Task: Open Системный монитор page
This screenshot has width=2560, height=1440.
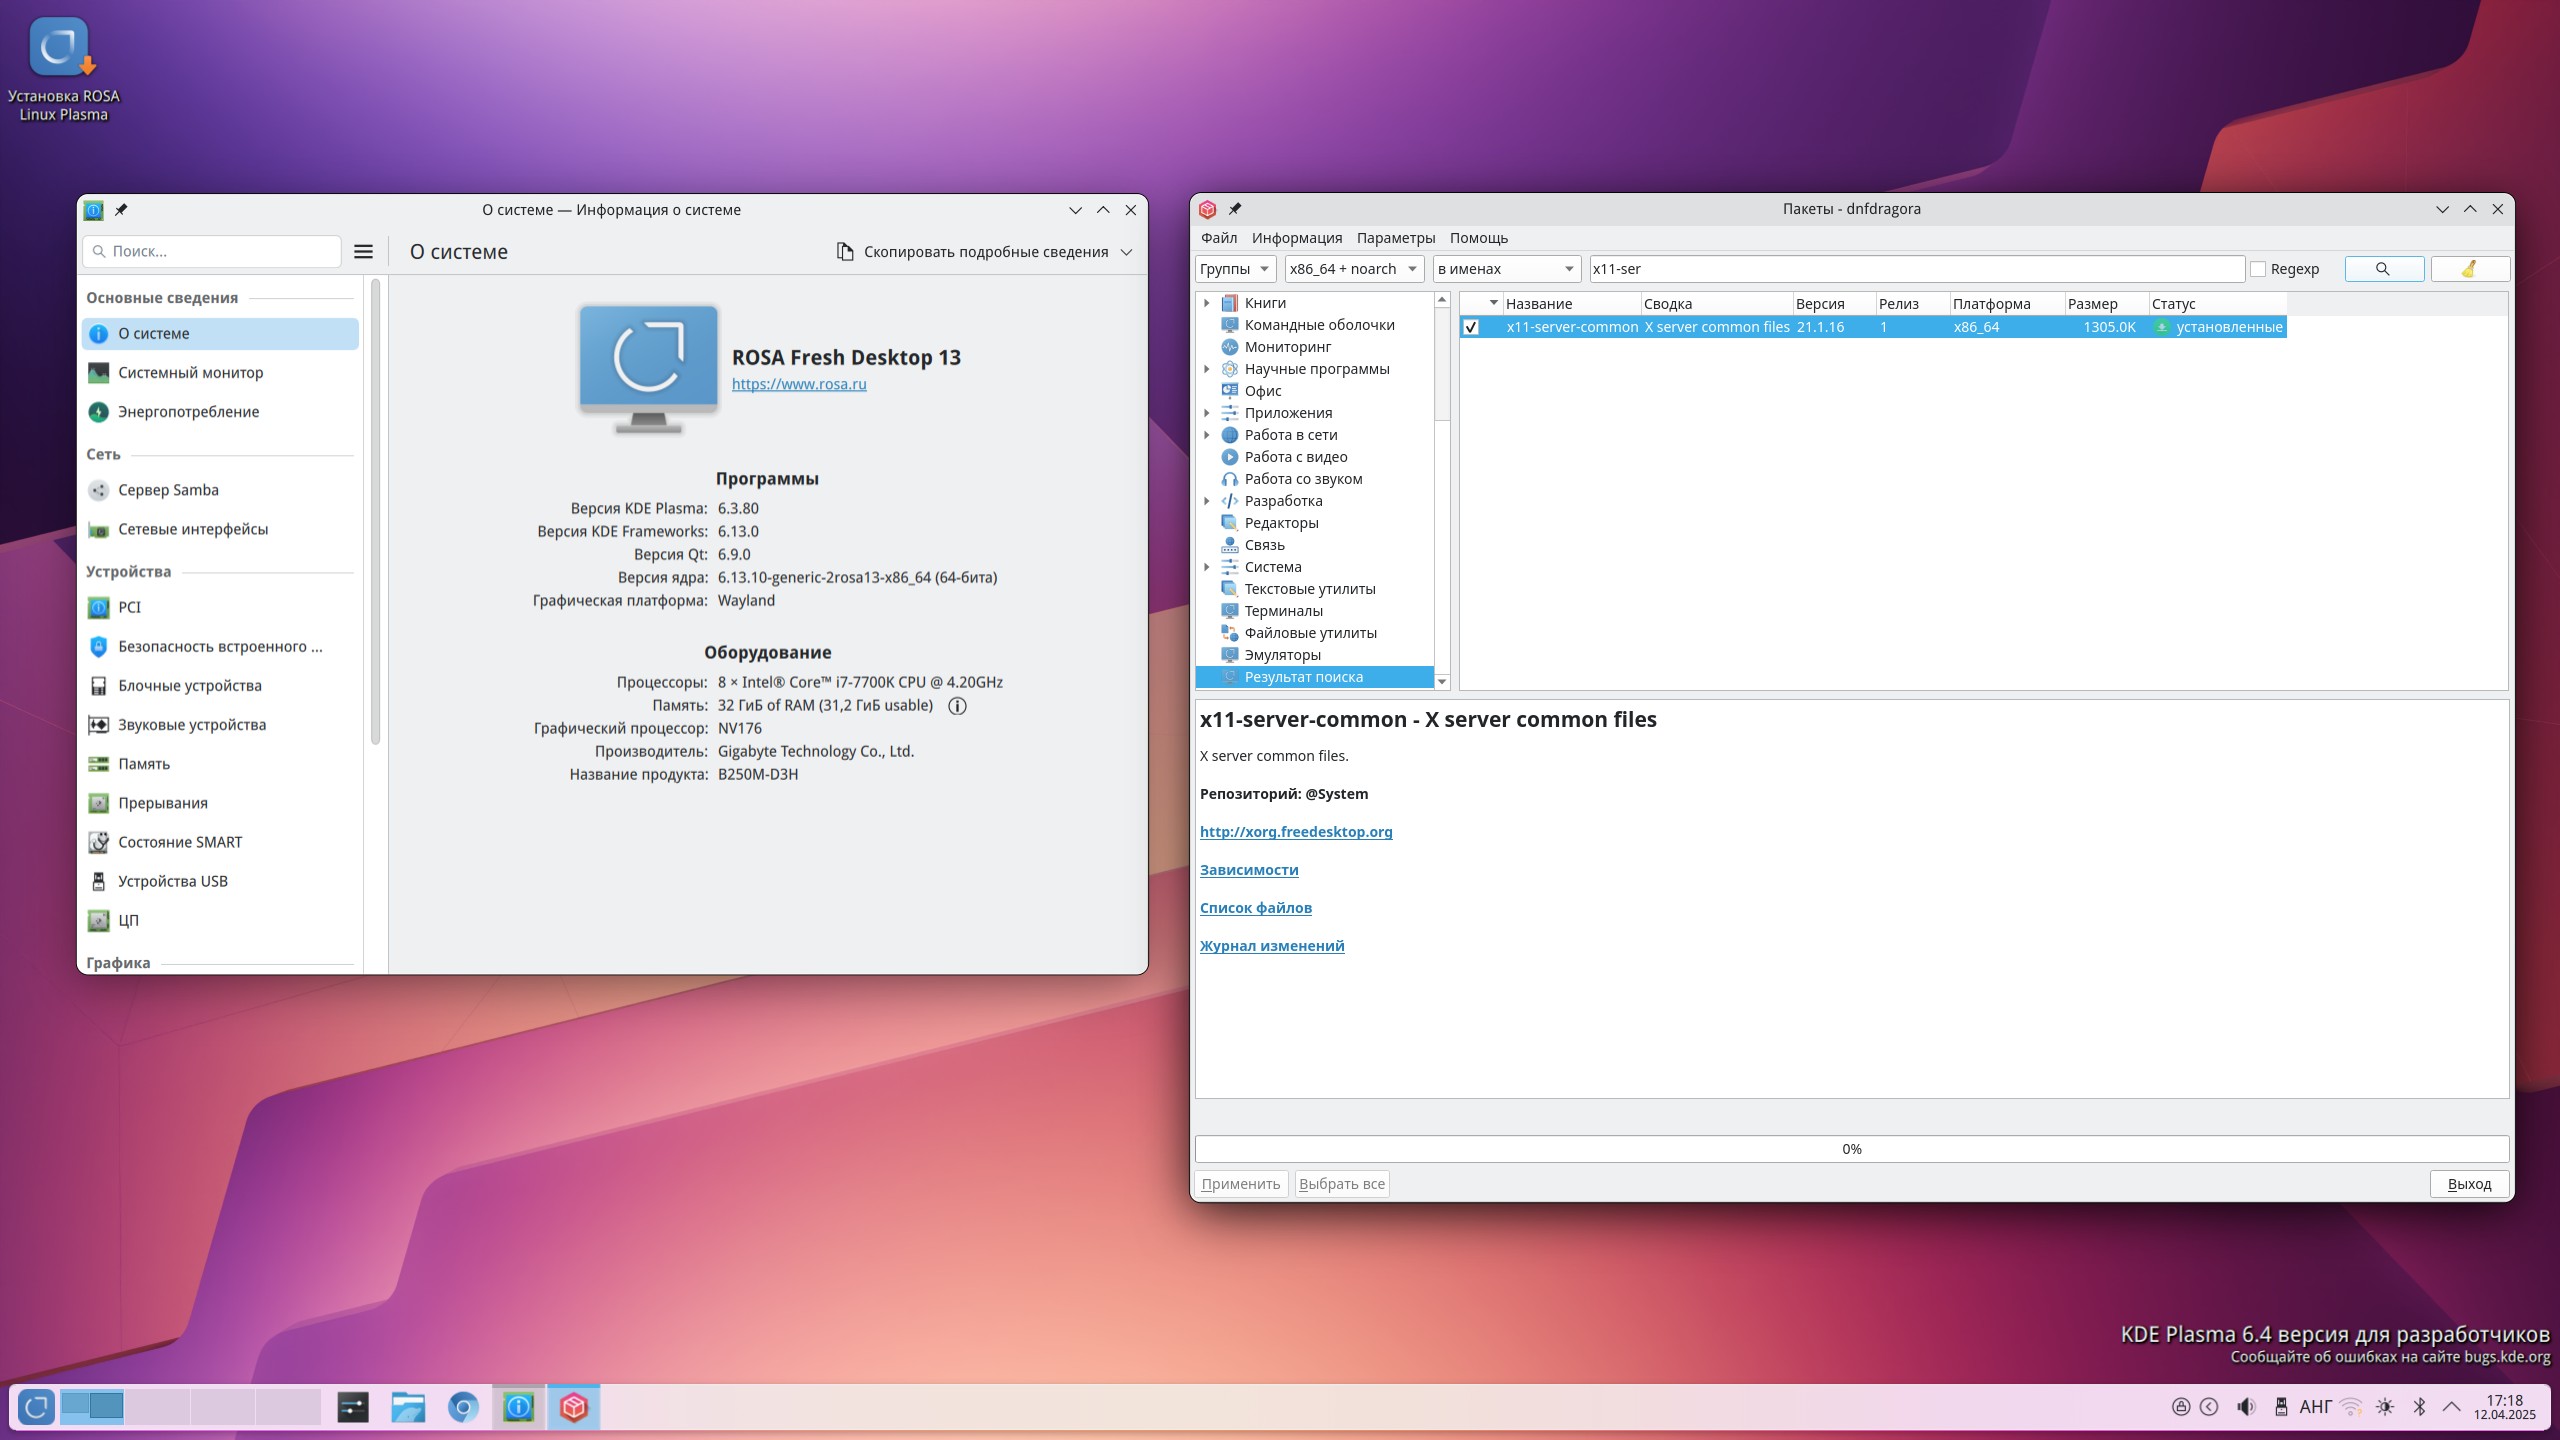Action: tap(190, 373)
